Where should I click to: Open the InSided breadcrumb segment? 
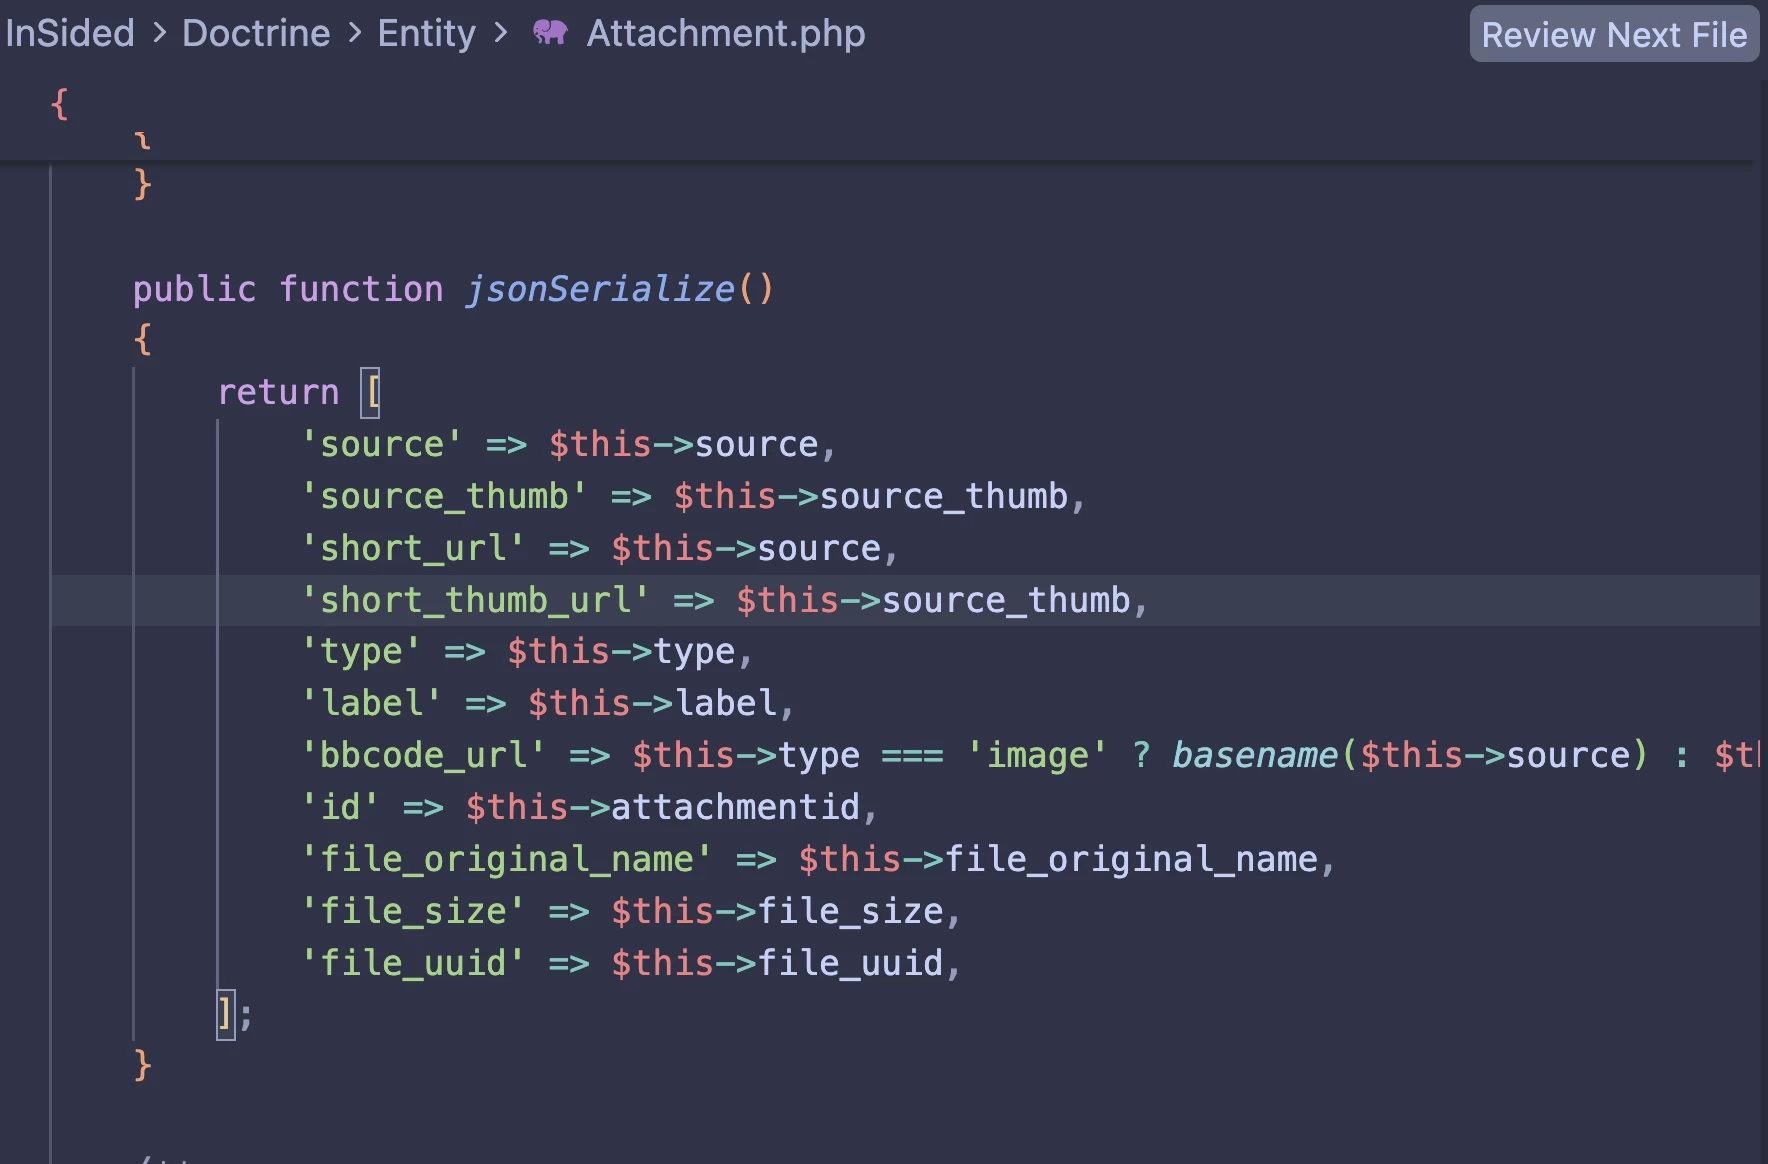(70, 33)
